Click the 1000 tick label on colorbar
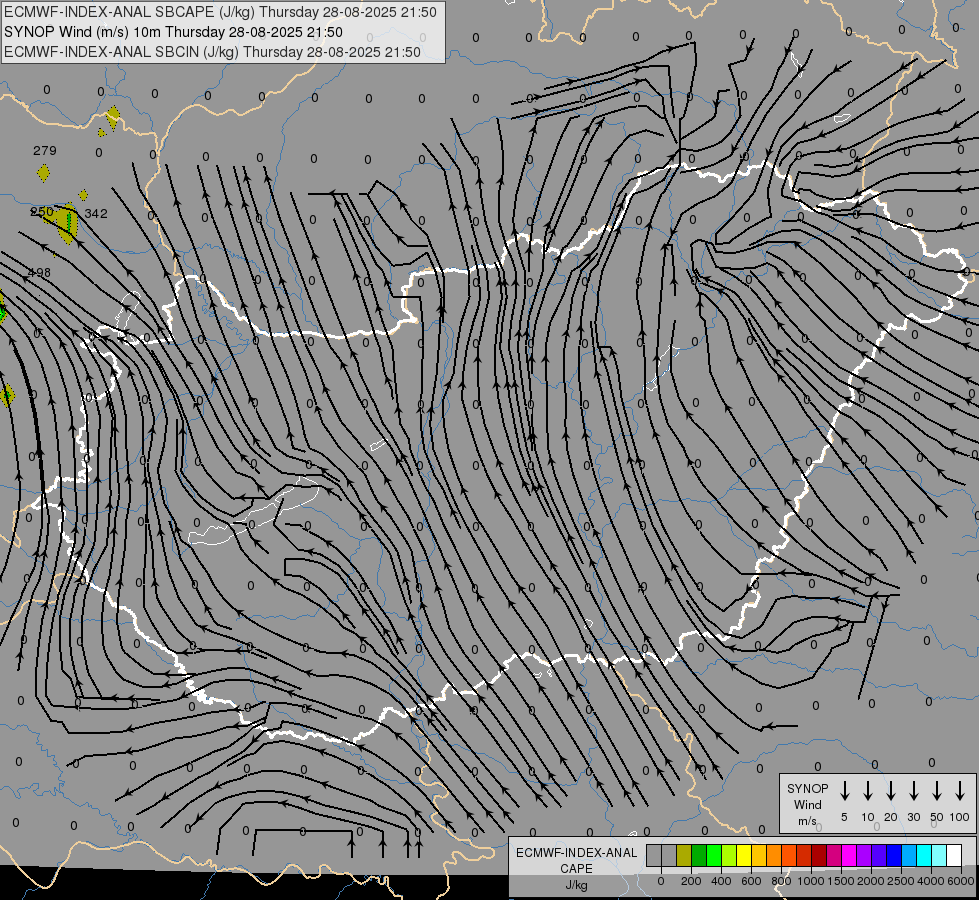 [810, 881]
